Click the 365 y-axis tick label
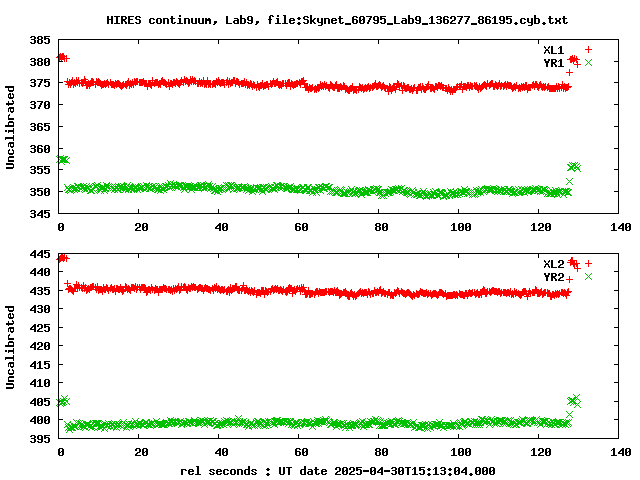The height and width of the screenshot is (480, 640). [x=40, y=127]
